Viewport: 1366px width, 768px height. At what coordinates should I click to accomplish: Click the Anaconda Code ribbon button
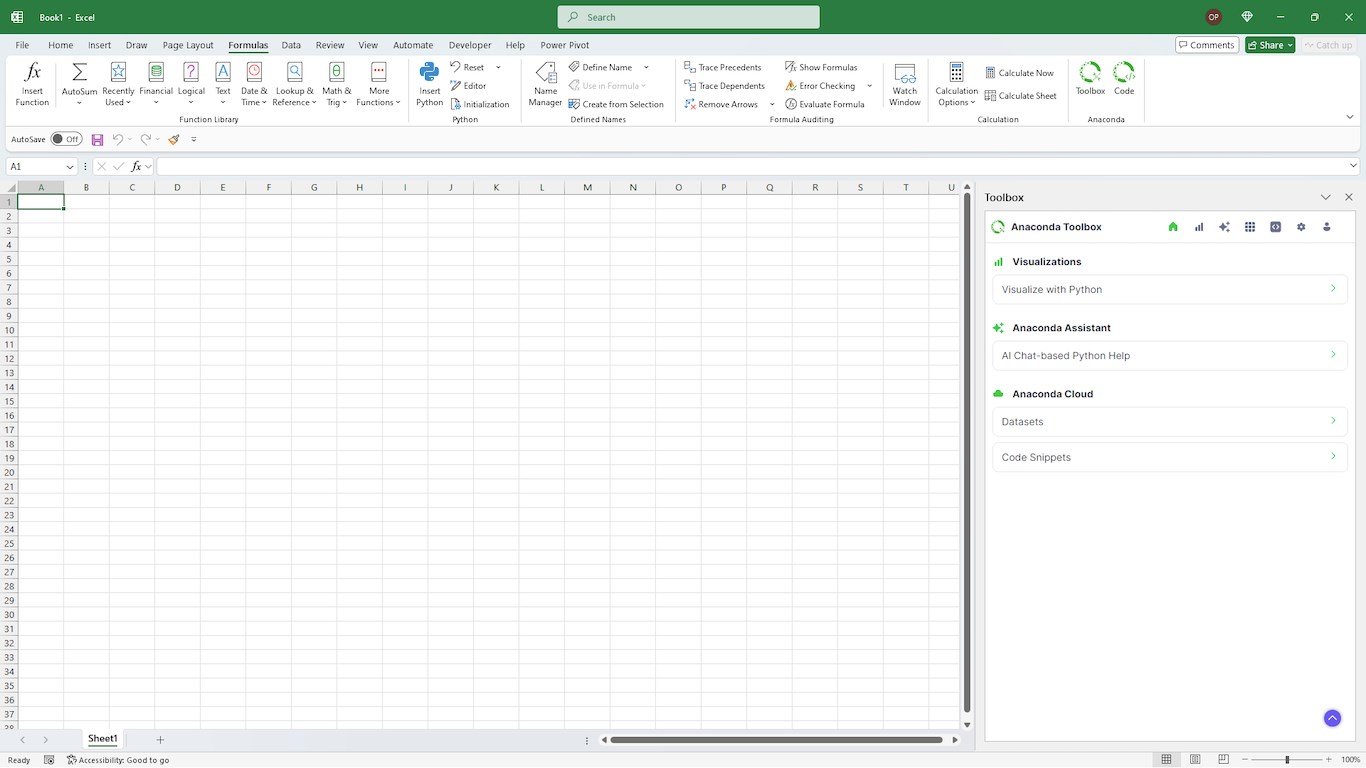[x=1124, y=78]
